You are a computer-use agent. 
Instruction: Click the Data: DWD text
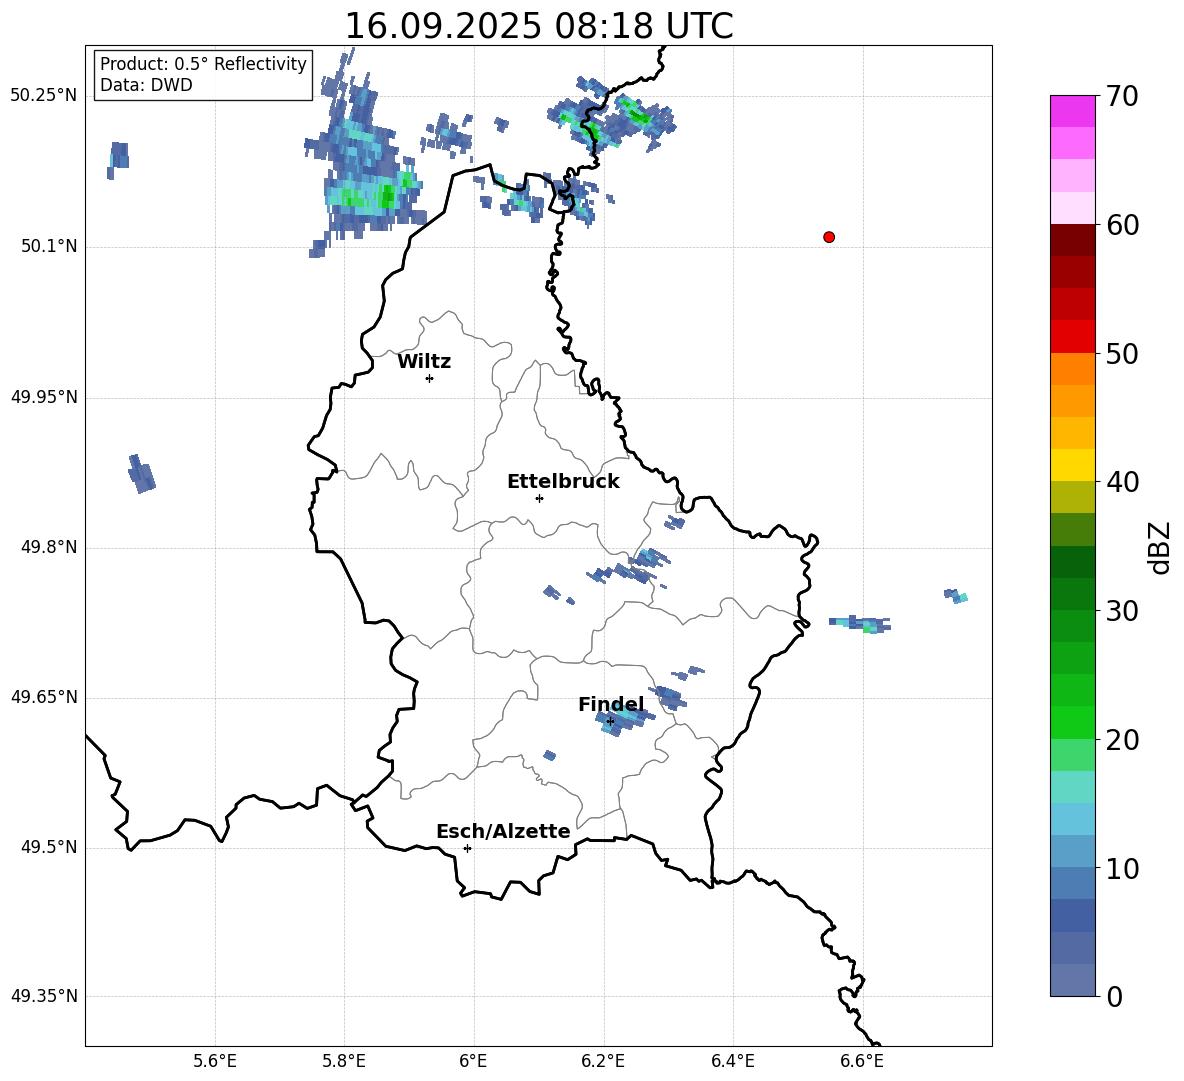click(146, 85)
